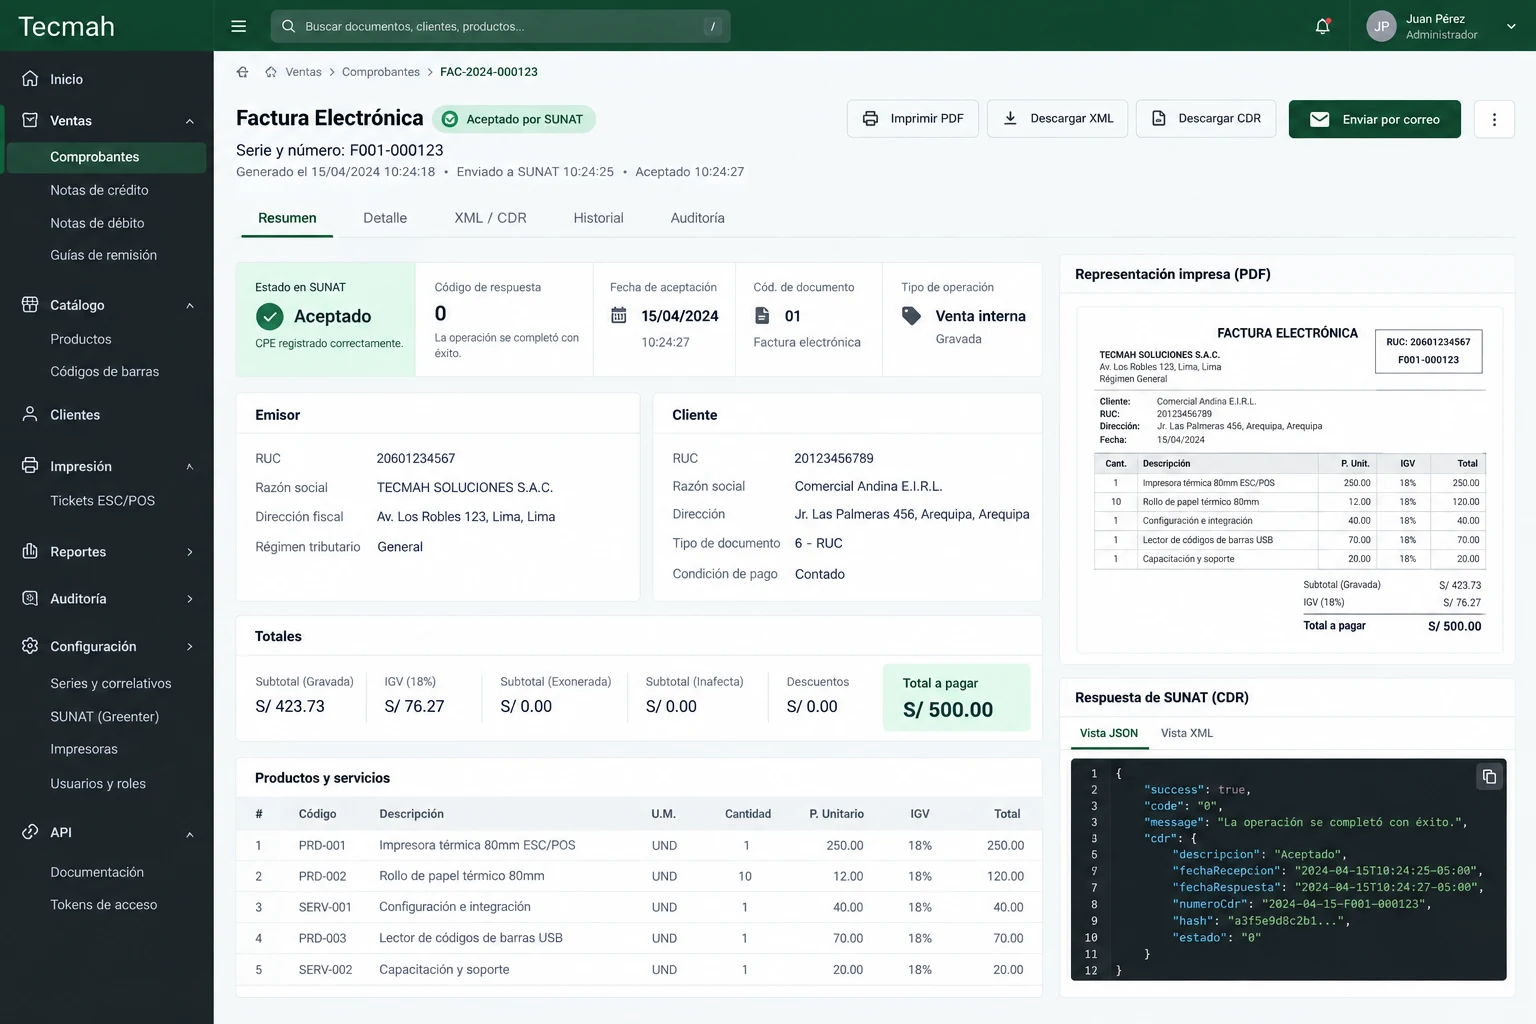The image size is (1536, 1024).
Task: Click the API link icon in sidebar
Action: coord(30,832)
